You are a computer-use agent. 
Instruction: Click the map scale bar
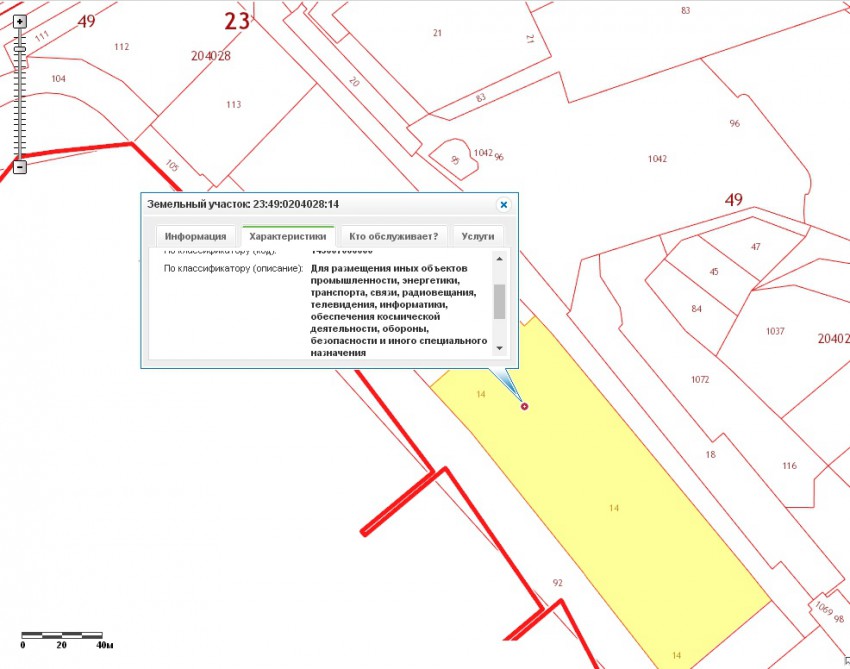[x=61, y=635]
